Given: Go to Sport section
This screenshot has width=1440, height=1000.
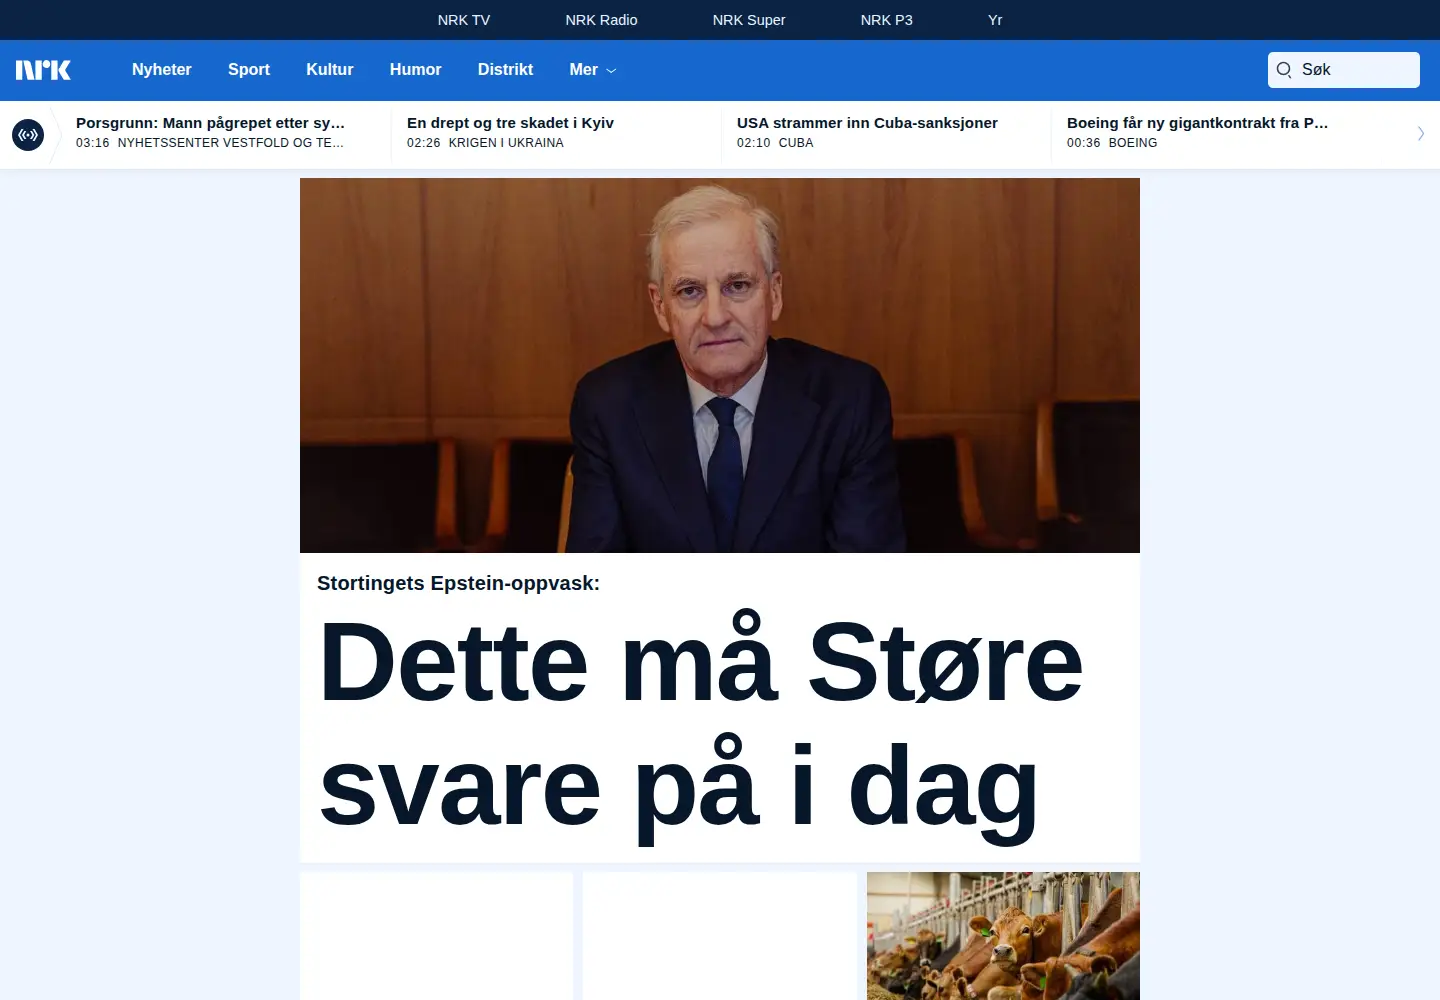Looking at the screenshot, I should (x=249, y=70).
